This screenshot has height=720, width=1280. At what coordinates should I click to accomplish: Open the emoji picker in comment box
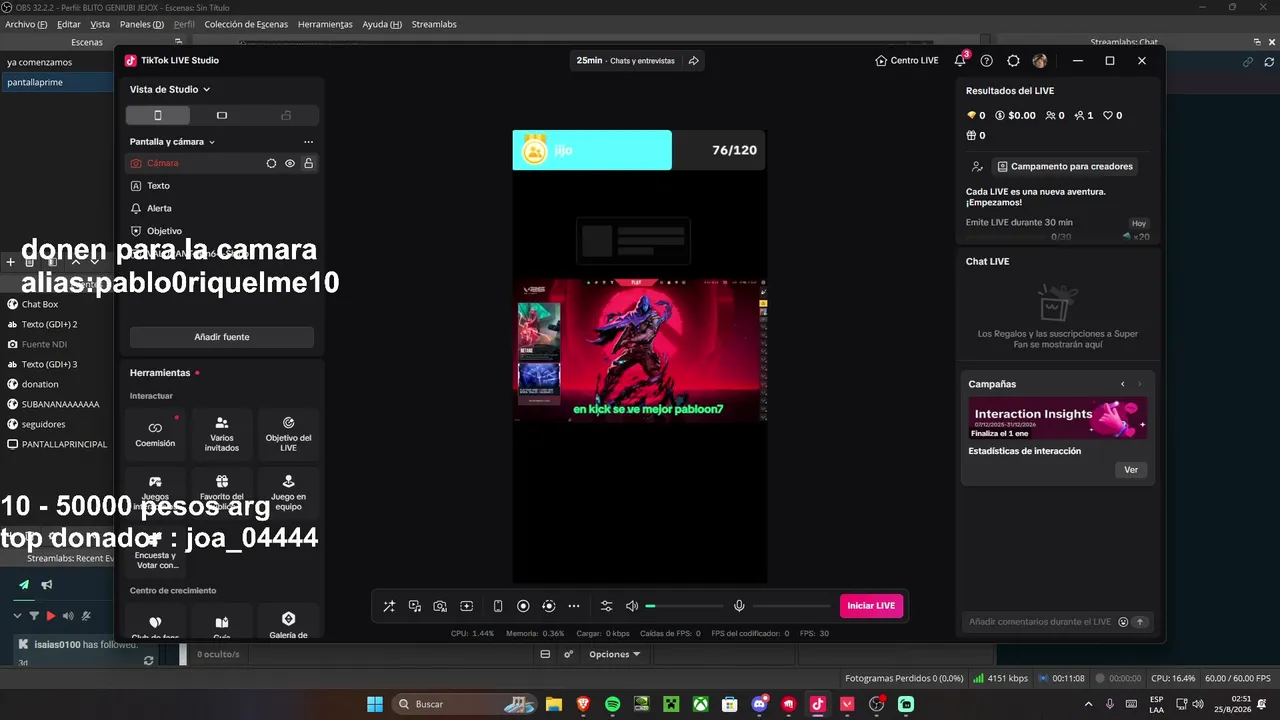coord(1123,622)
